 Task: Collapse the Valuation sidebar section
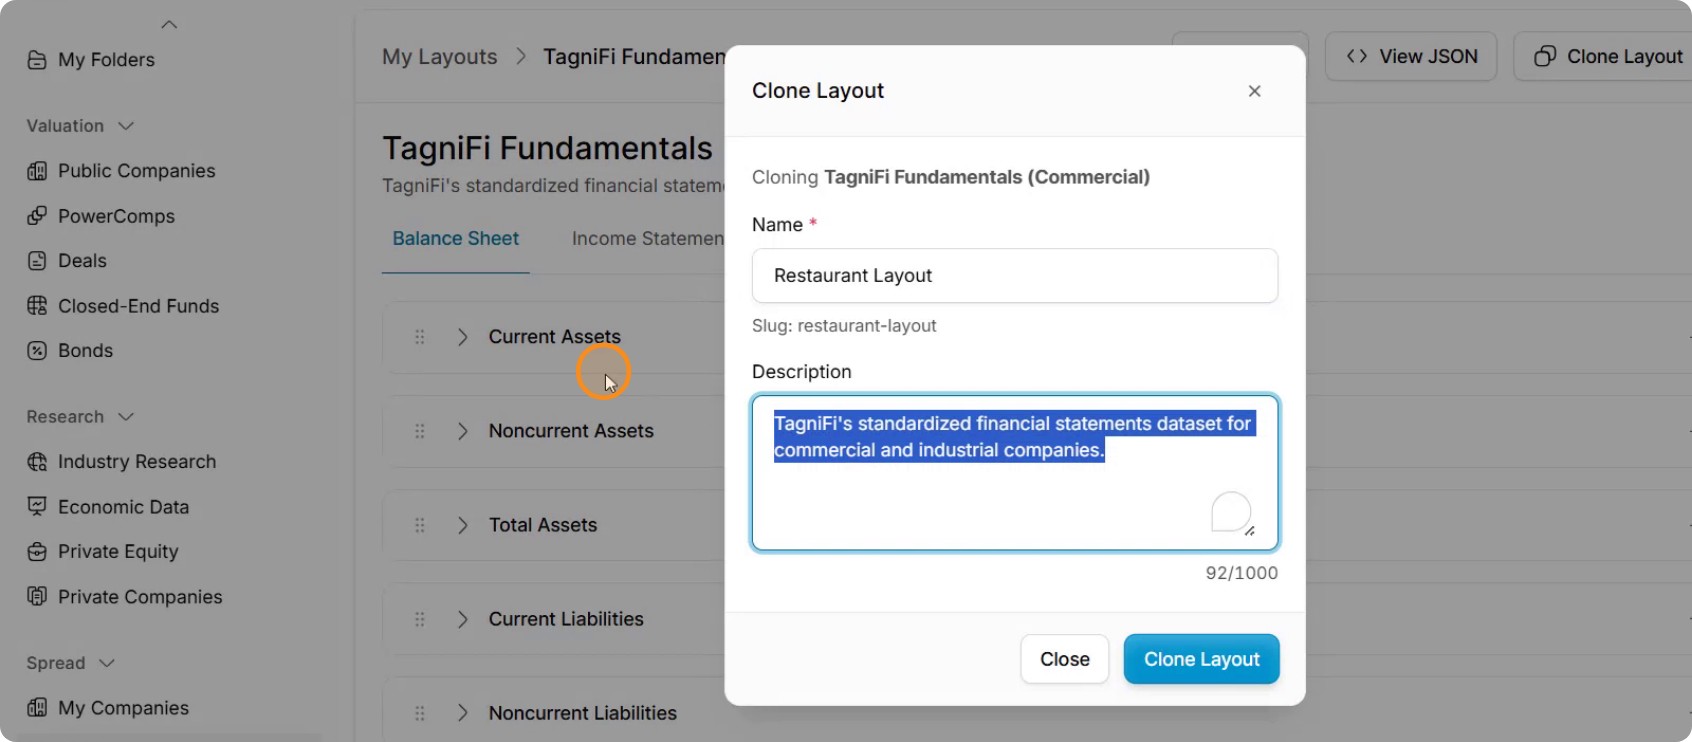click(126, 126)
